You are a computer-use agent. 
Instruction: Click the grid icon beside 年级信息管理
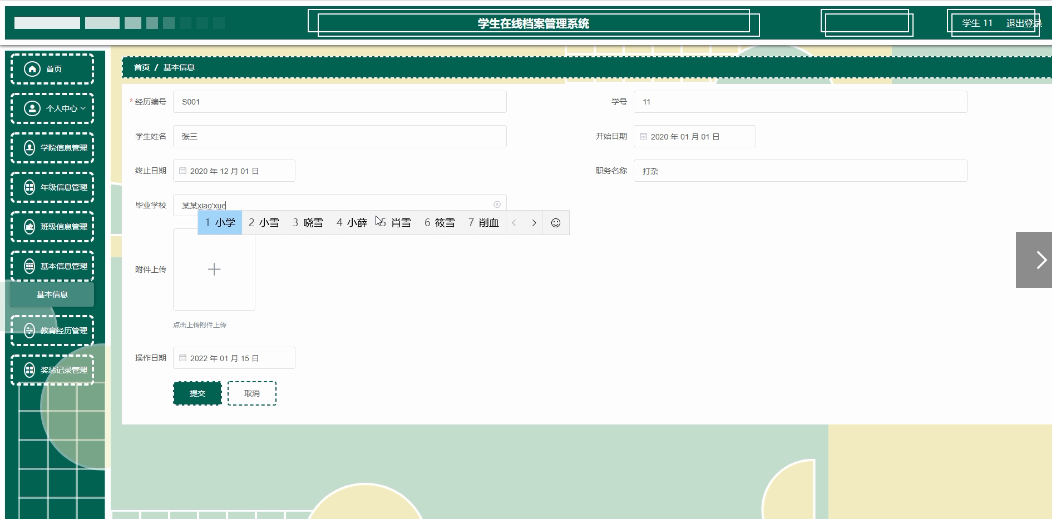30,187
